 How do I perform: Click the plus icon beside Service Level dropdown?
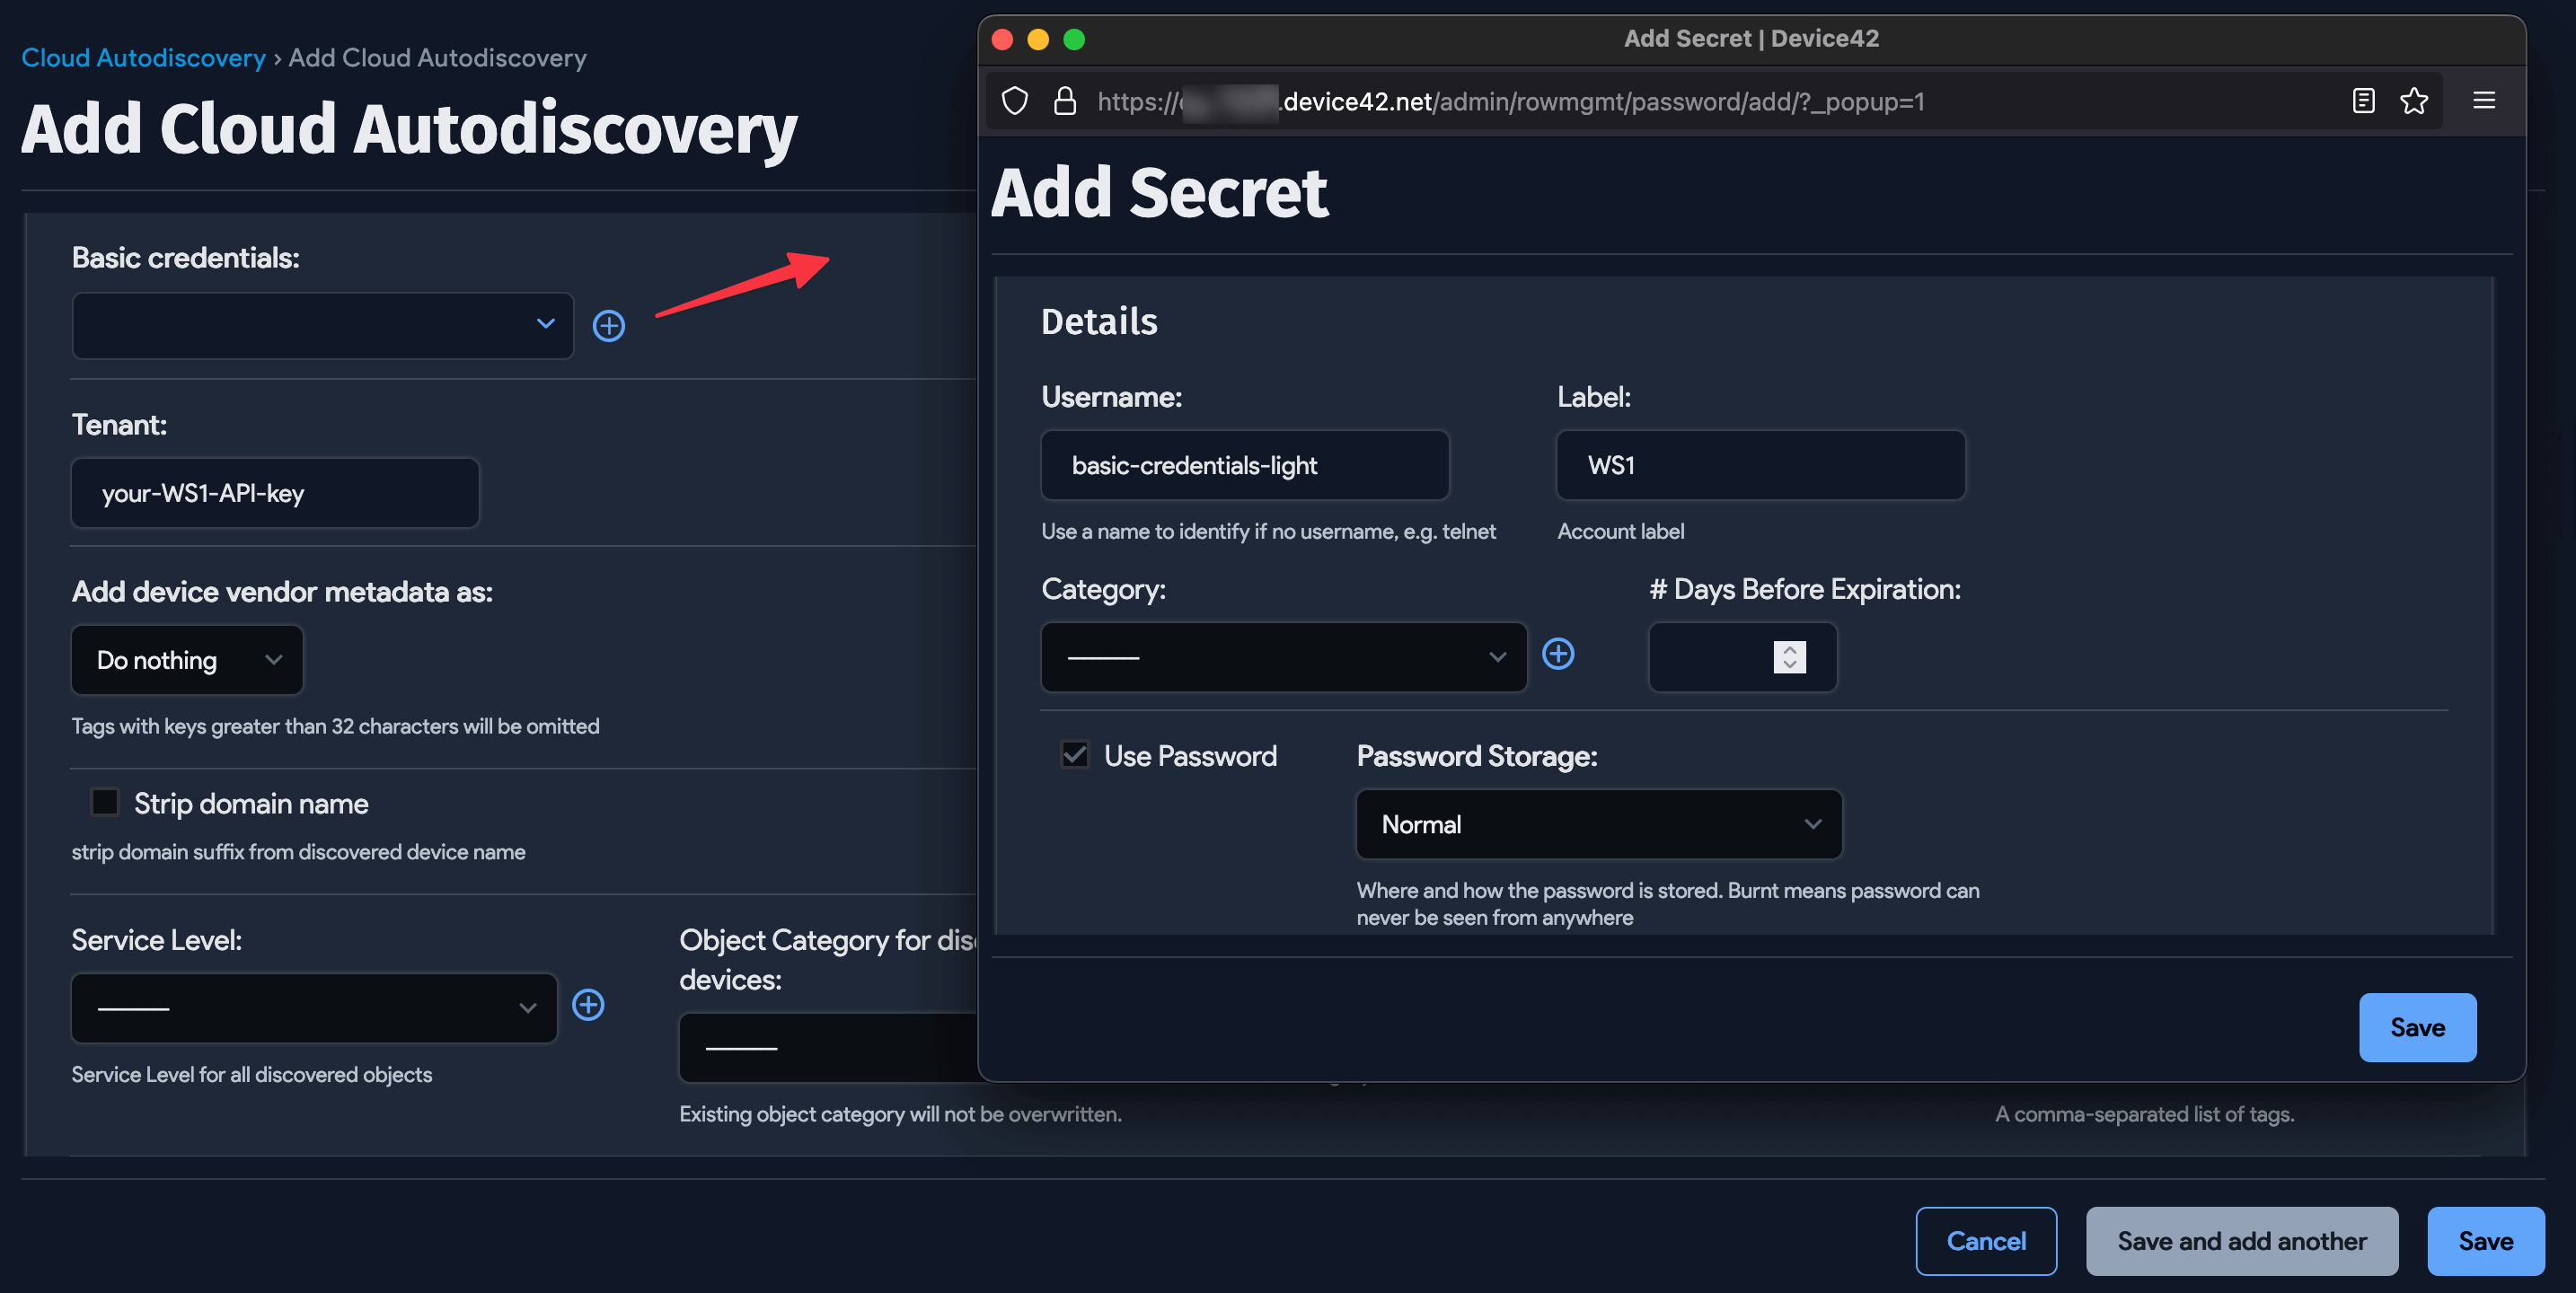(x=588, y=1006)
